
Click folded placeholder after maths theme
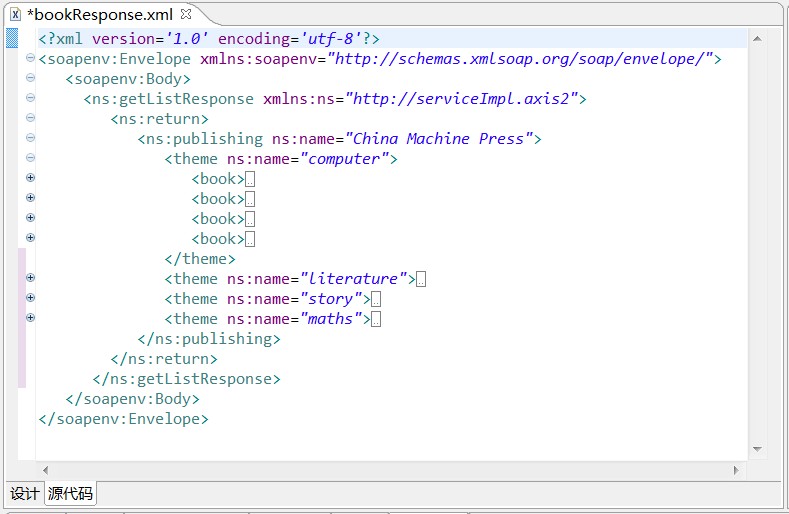[376, 319]
